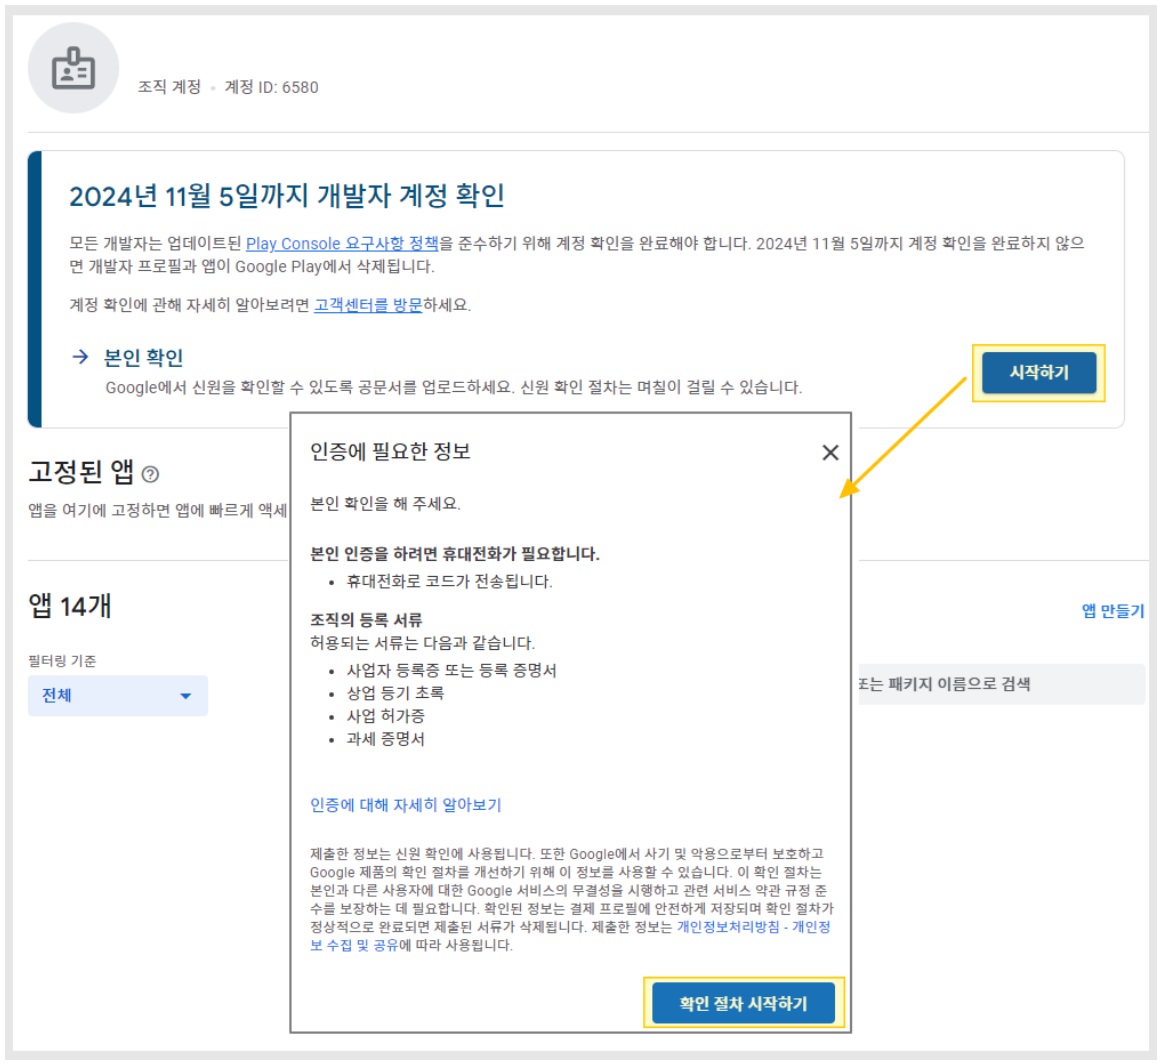Click the 사업자 등록증 또는 등록 증명서 item
Viewport: 1163px width, 1064px height.
tap(451, 670)
